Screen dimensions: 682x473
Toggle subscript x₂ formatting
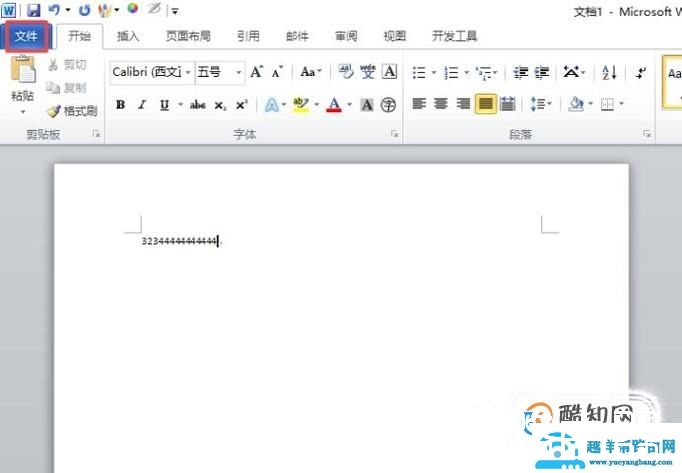click(220, 105)
